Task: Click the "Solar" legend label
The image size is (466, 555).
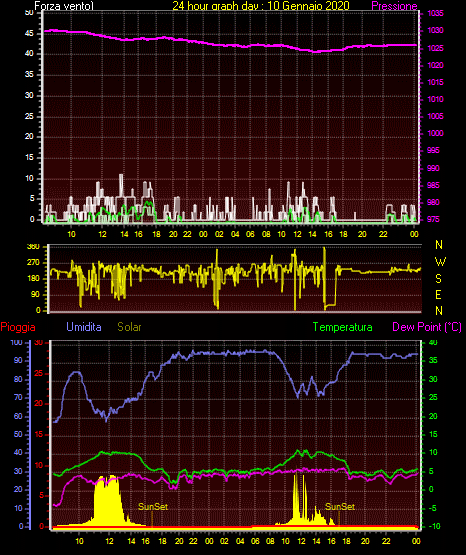Action: tap(130, 327)
